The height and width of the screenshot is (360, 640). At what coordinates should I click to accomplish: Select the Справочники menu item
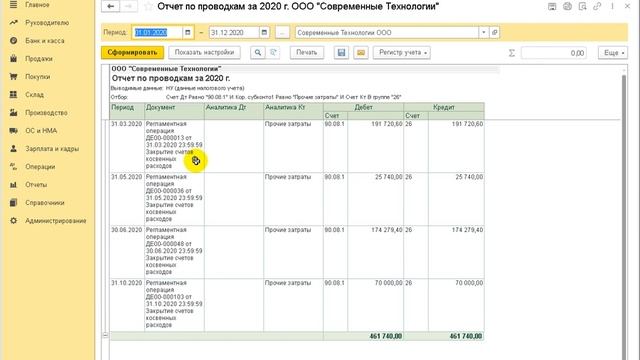point(45,202)
